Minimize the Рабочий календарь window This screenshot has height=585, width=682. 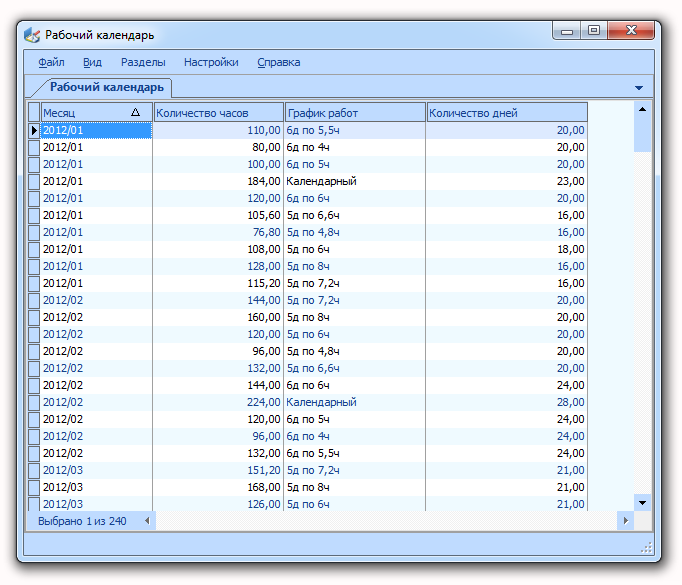[x=567, y=31]
